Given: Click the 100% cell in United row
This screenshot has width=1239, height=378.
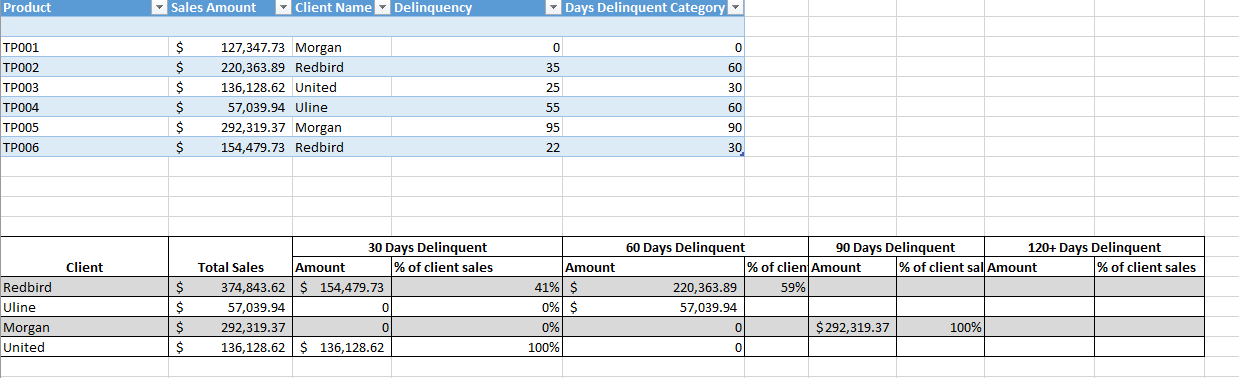Looking at the screenshot, I should coord(477,347).
